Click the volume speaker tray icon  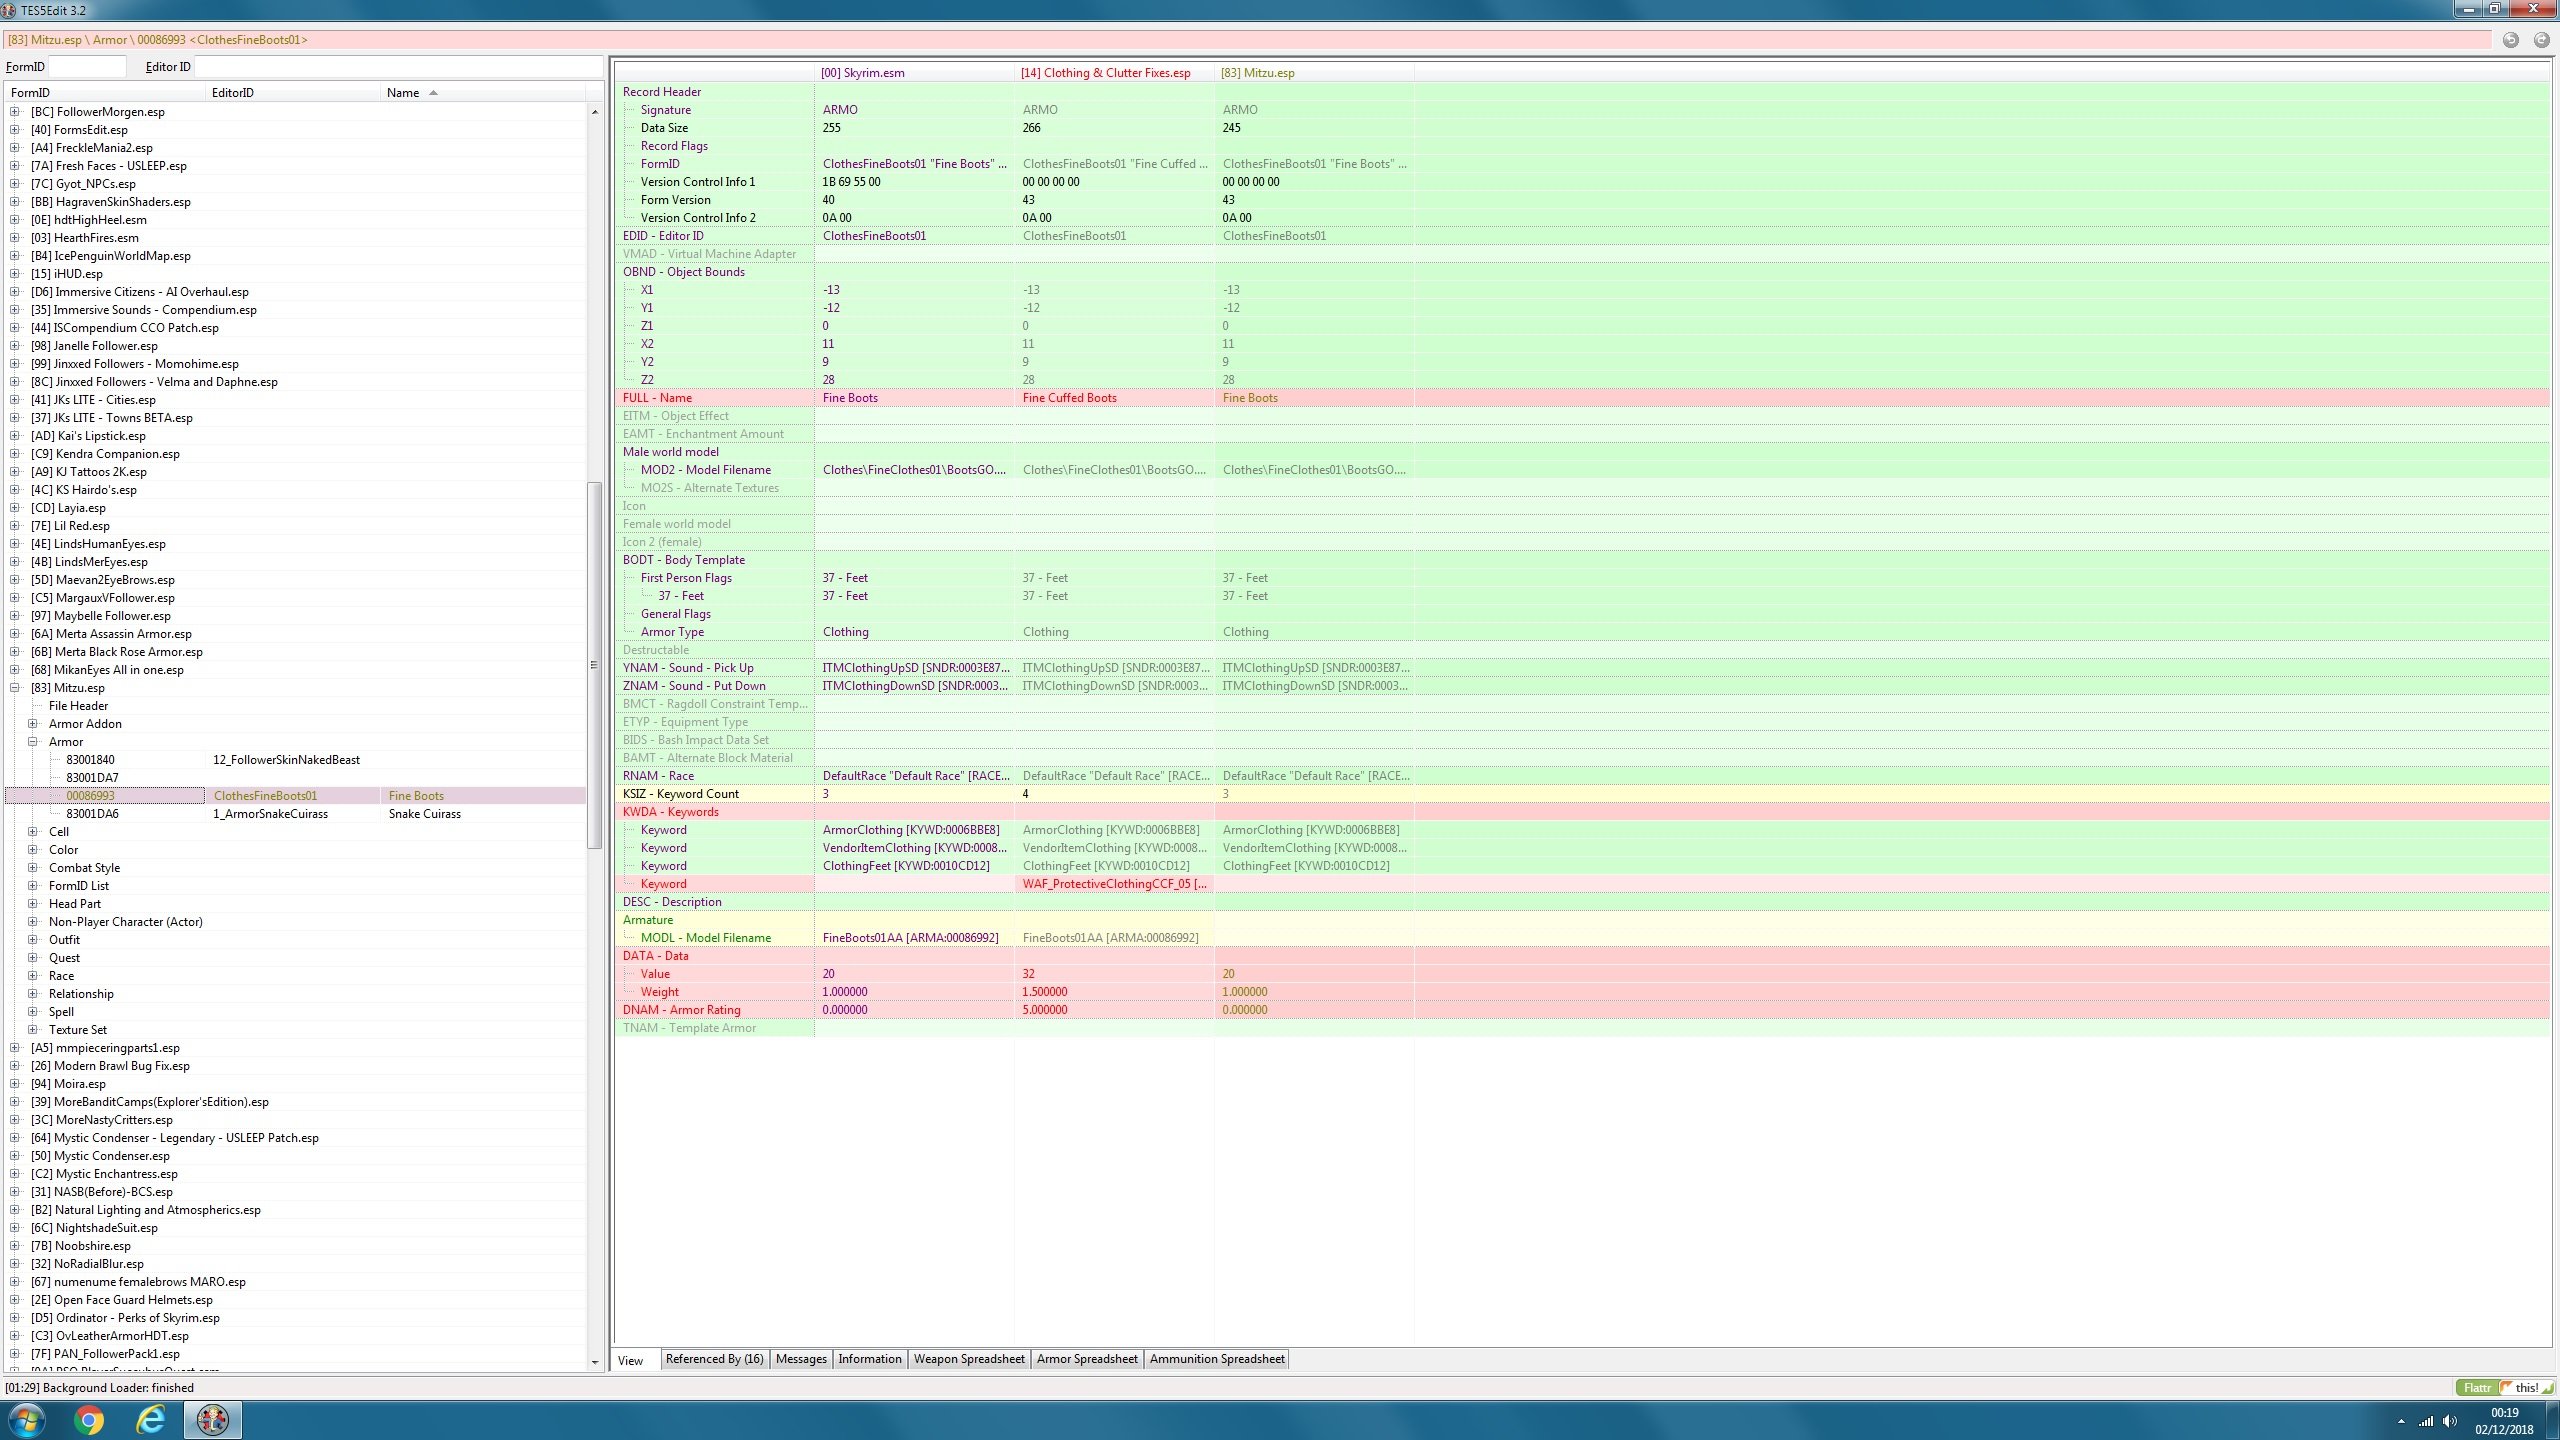click(x=2449, y=1421)
